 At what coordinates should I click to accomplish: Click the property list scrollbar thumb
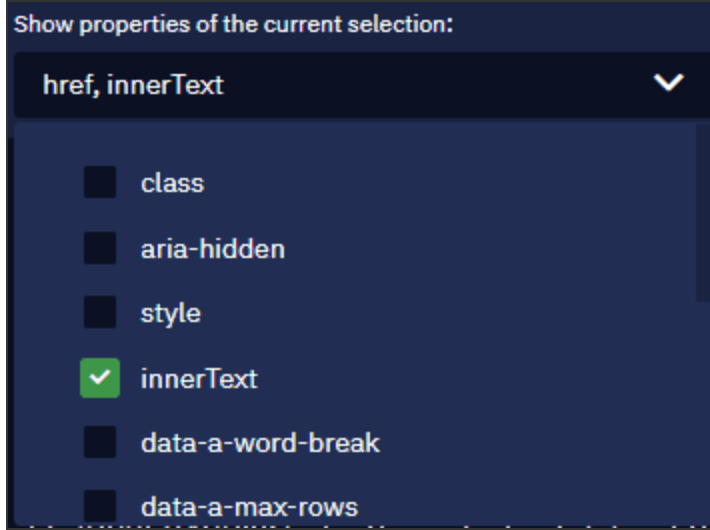point(703,212)
